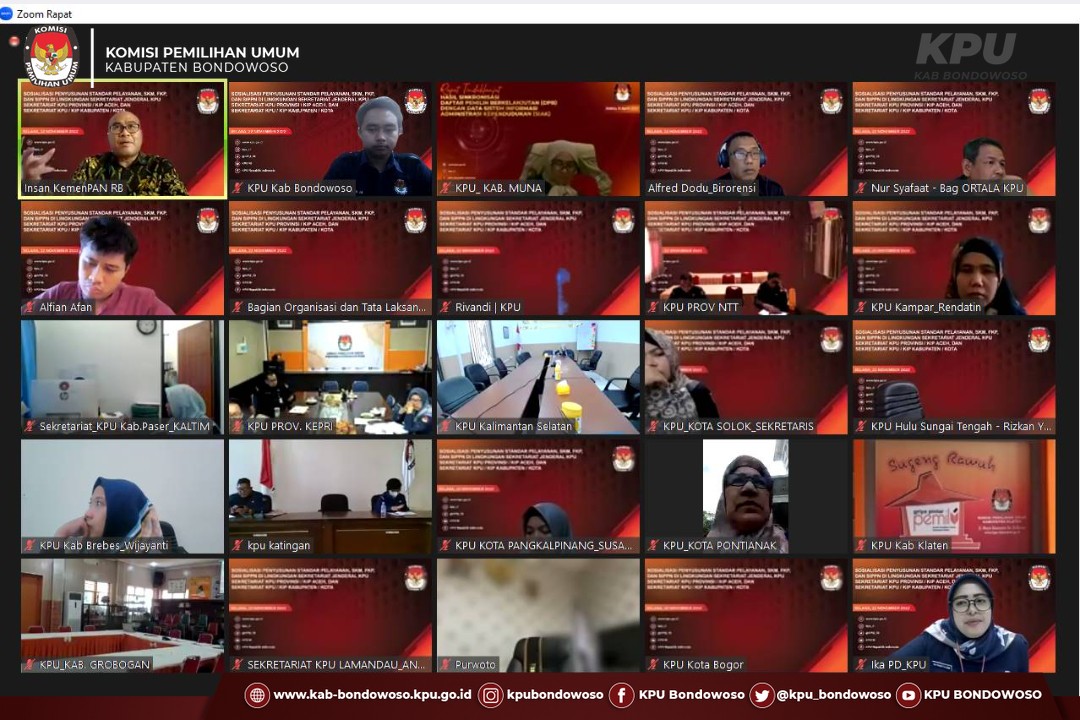Select the KPU_KOTA PONTIANAK video tile
Viewport: 1080px width, 720px height.
point(746,494)
